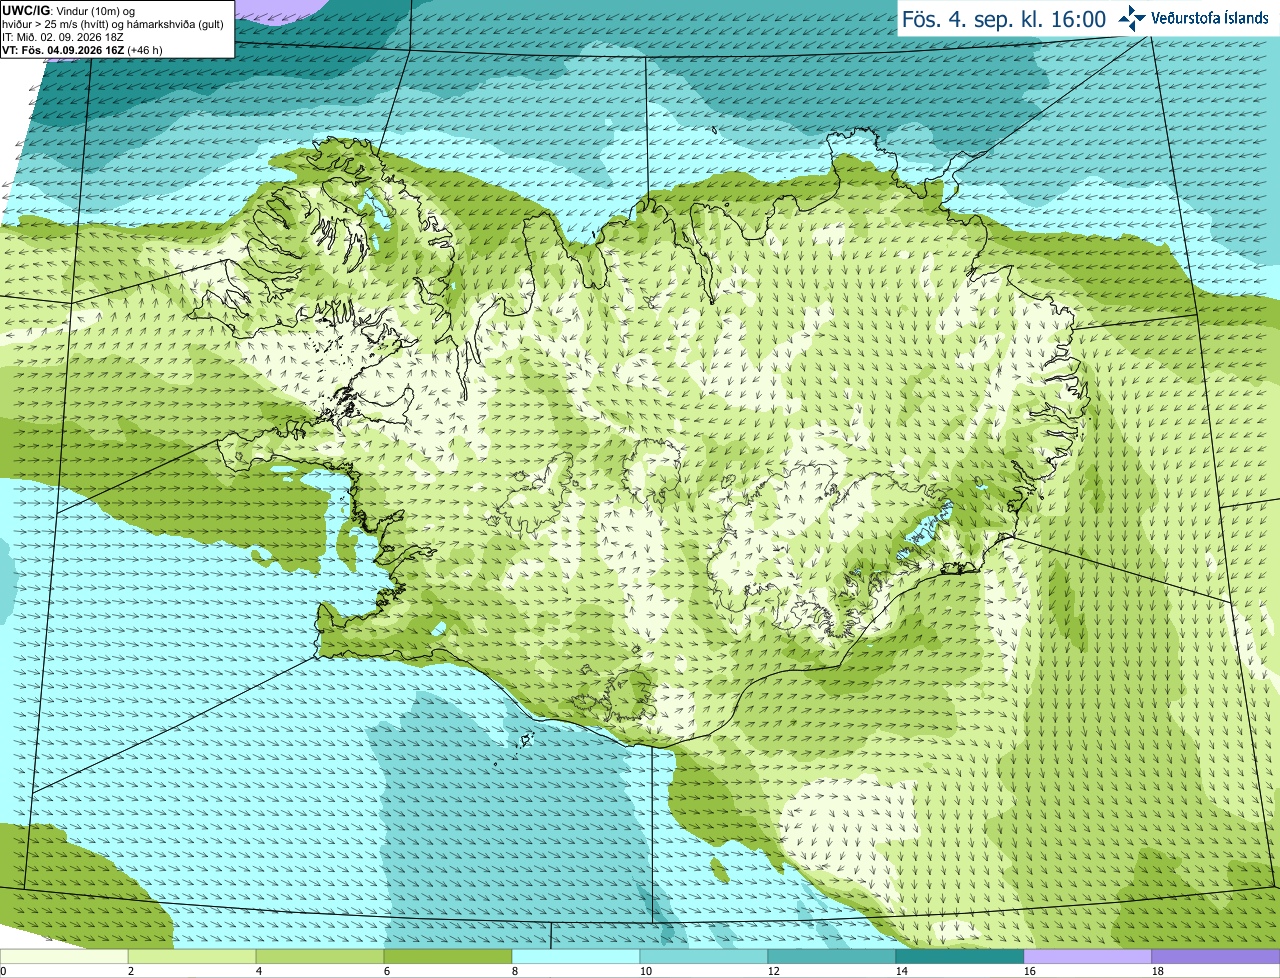Pick the darkest purple 18+ legend swatch
Screen dimensions: 1280x978
tap(1216, 957)
